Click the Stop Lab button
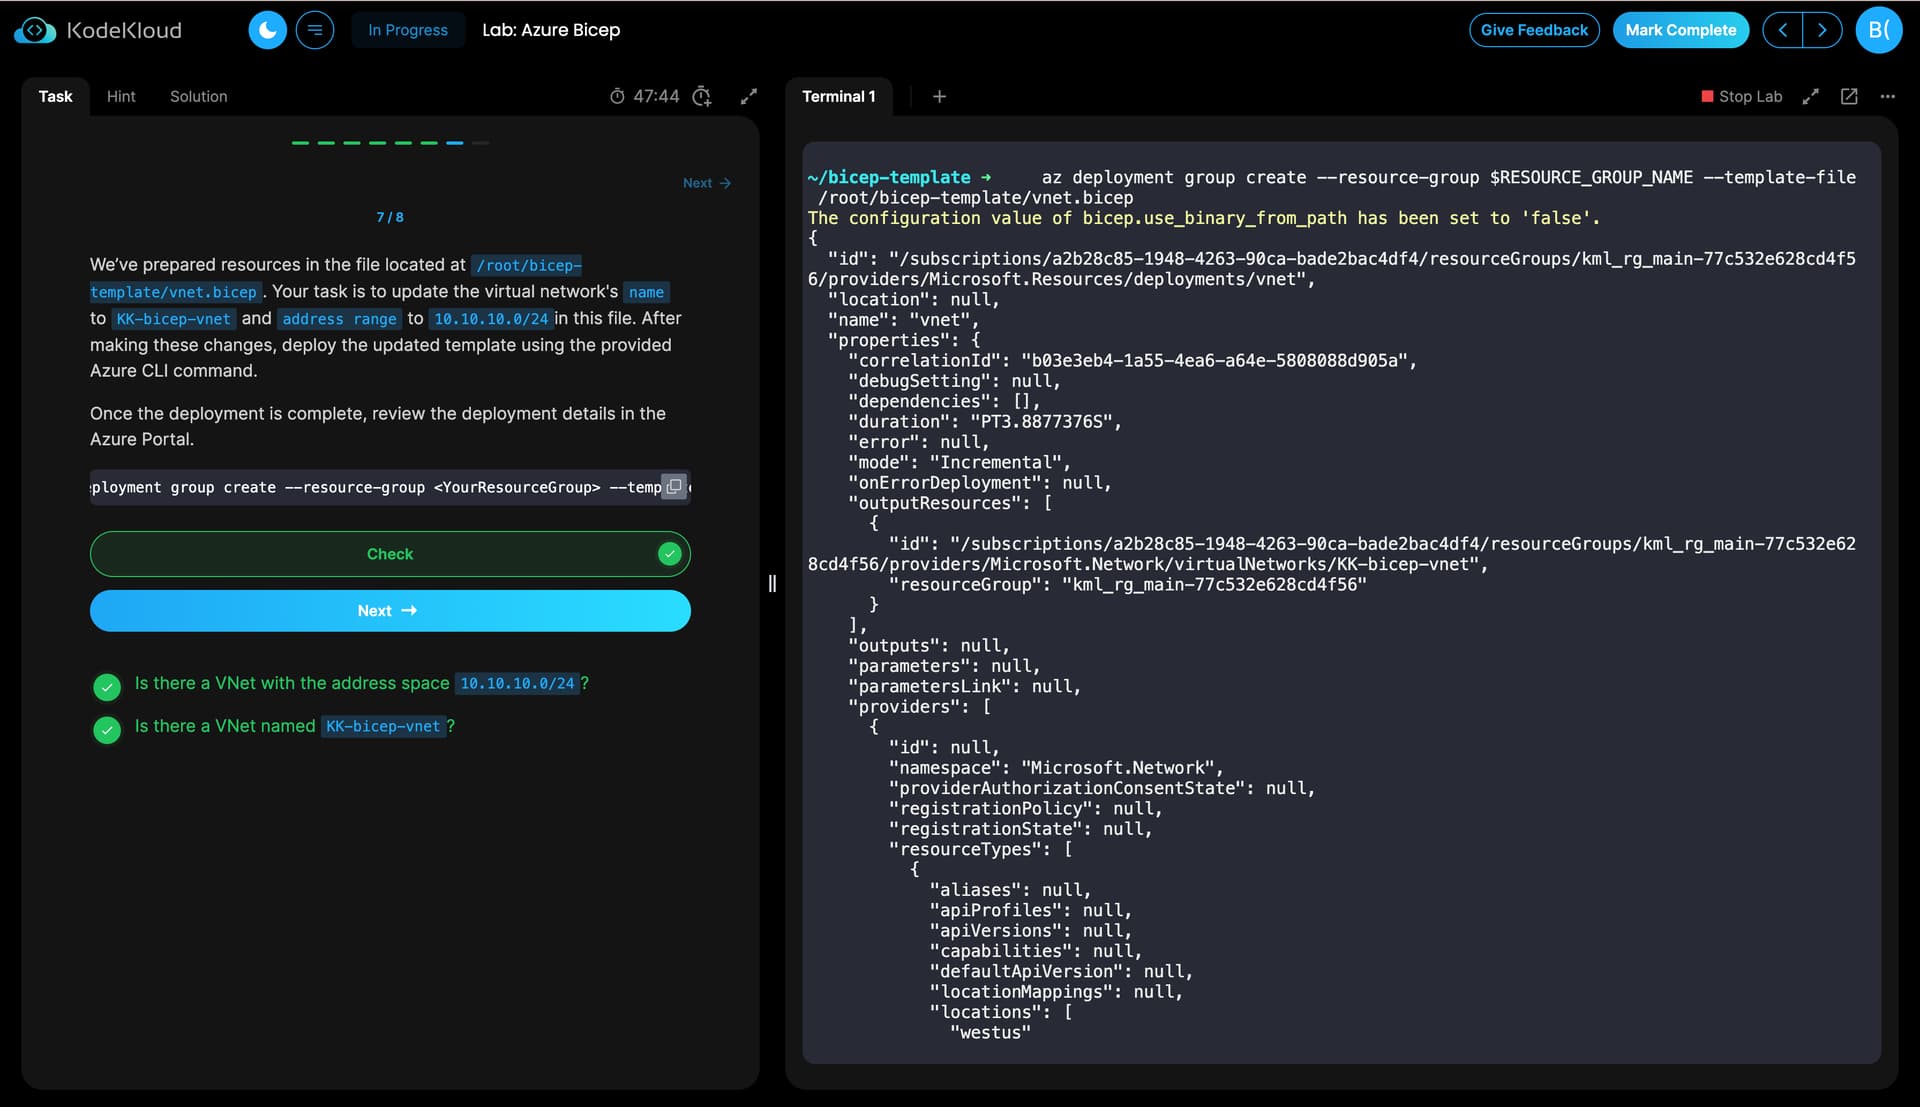1920x1107 pixels. coord(1741,96)
